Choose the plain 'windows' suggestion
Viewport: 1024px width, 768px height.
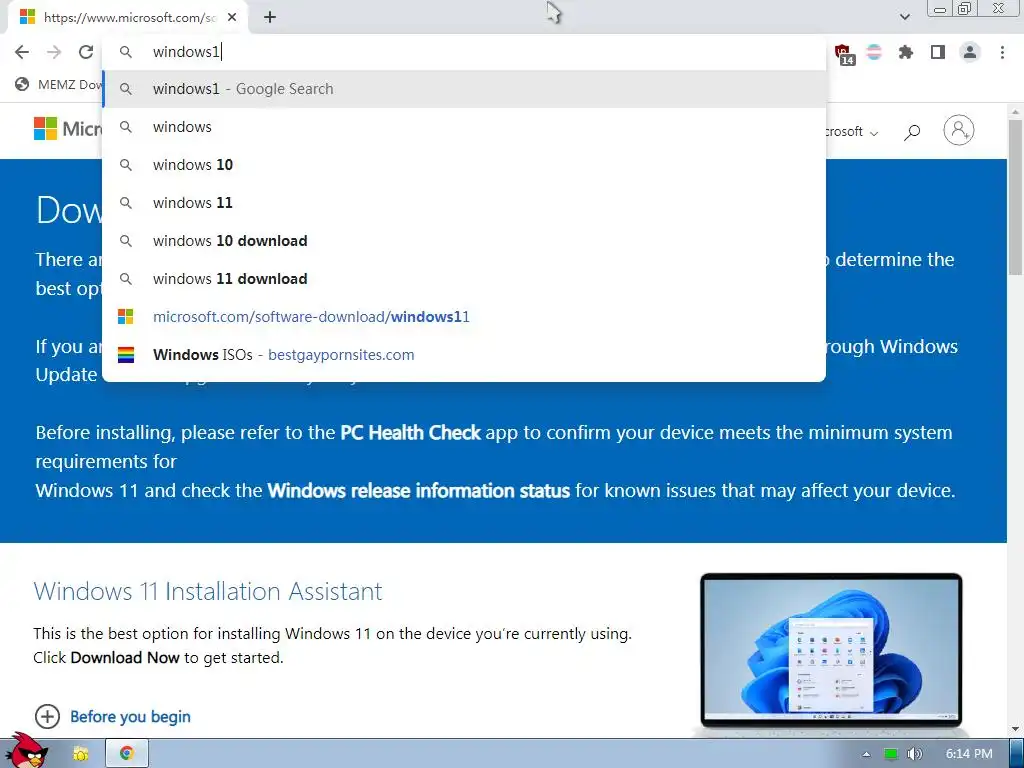pos(464,127)
